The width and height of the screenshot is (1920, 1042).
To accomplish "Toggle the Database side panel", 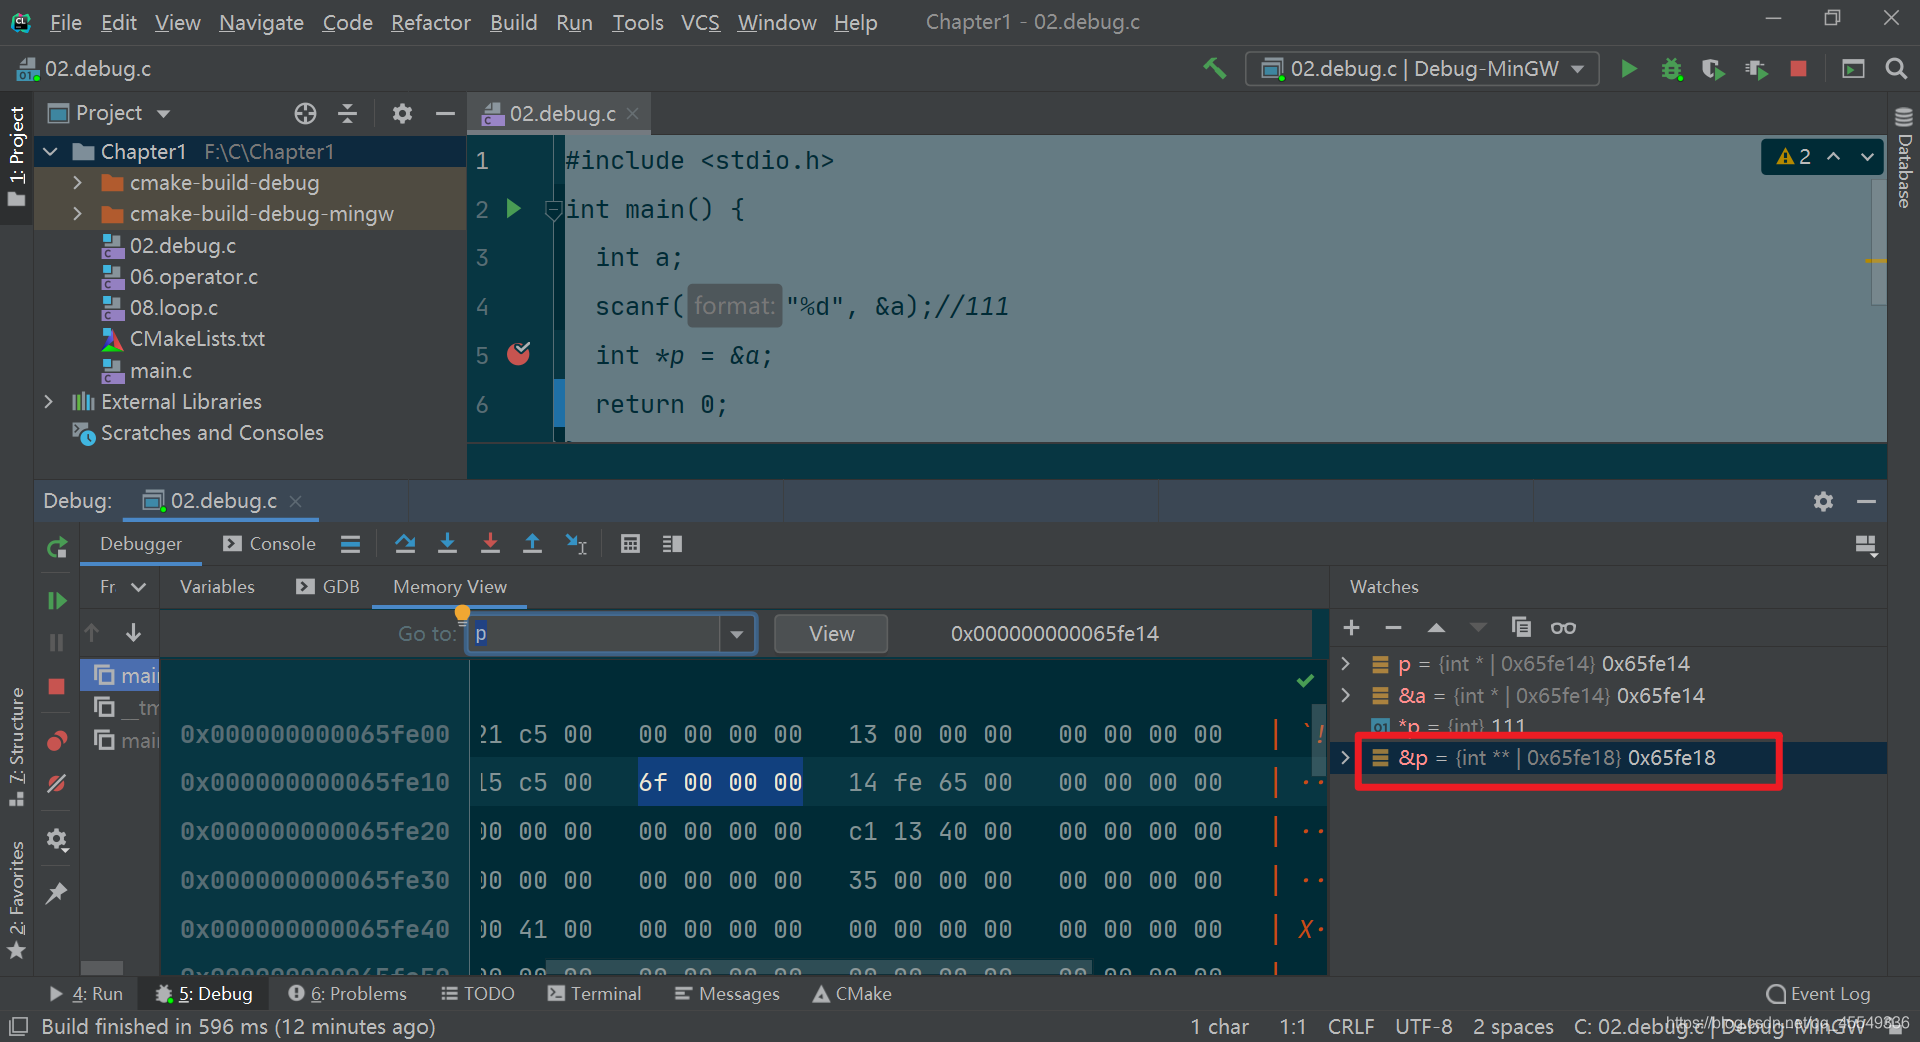I will [1904, 157].
